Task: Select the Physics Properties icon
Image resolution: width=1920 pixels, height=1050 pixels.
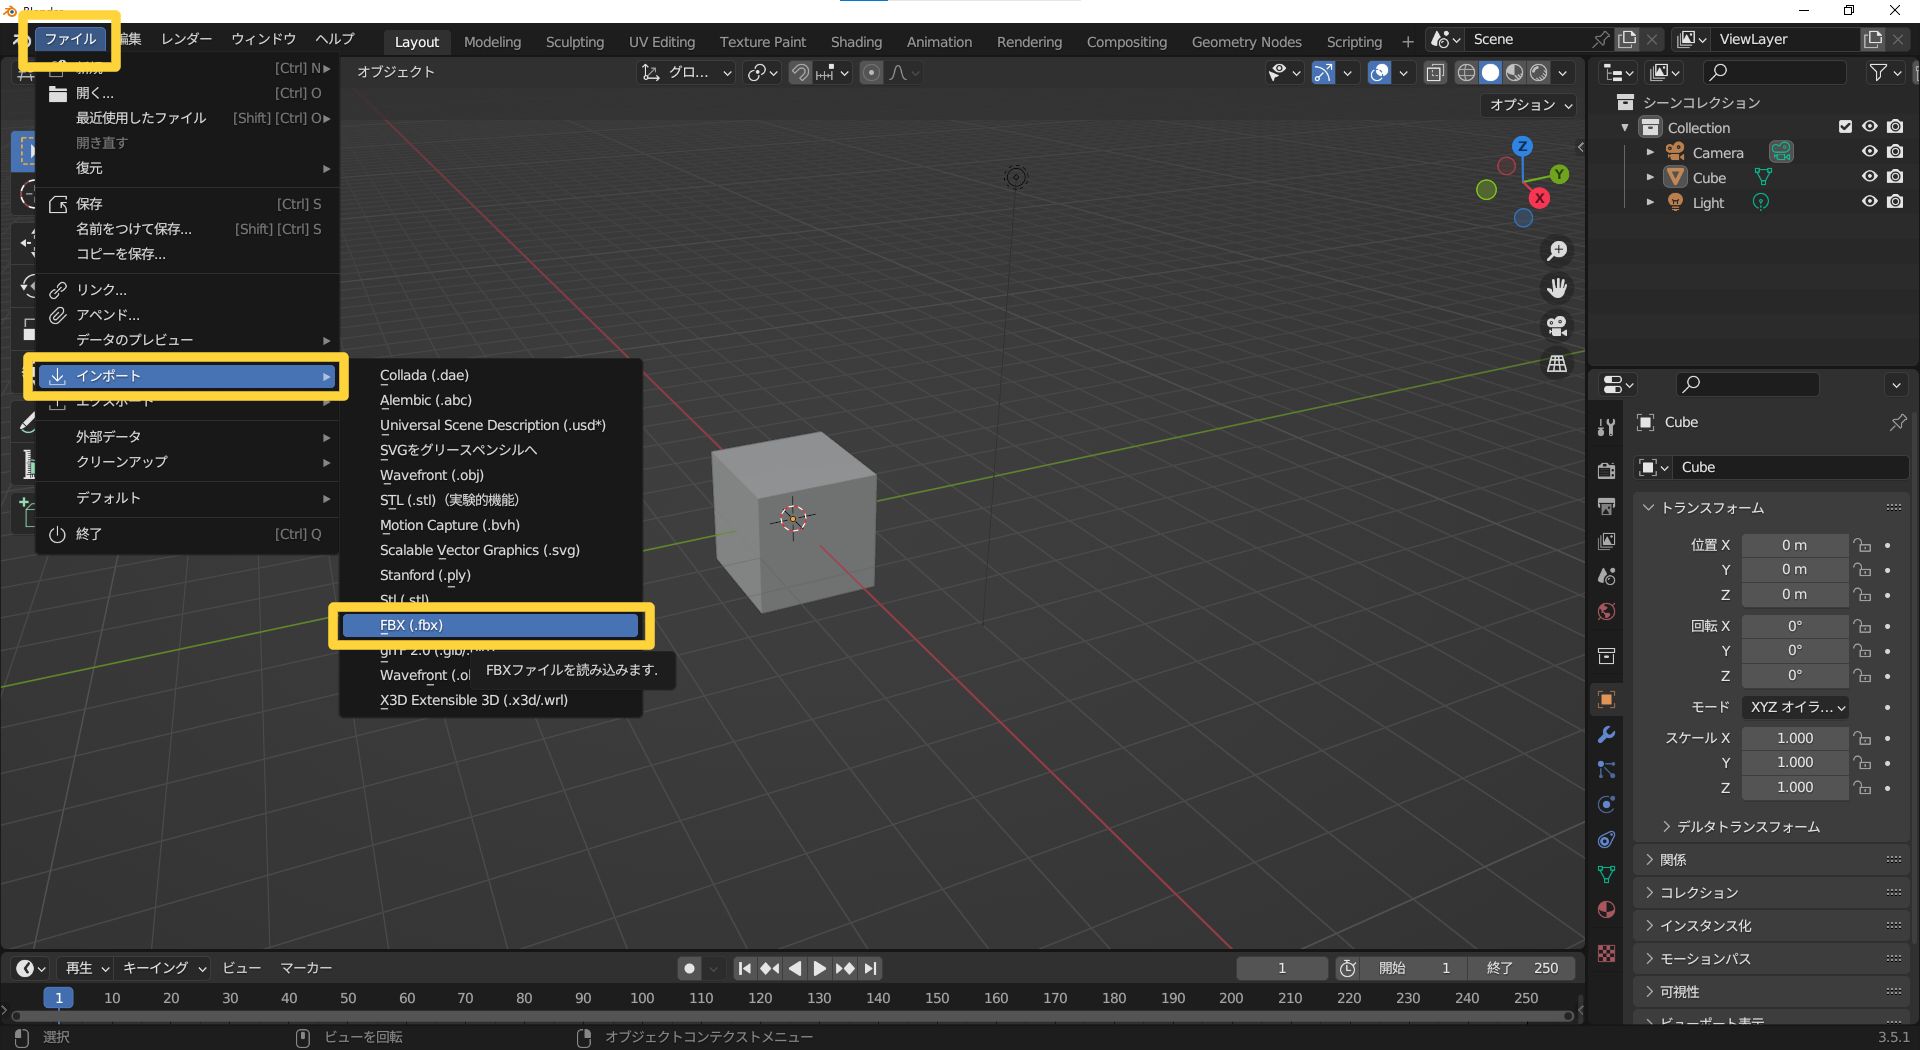Action: coord(1606,804)
